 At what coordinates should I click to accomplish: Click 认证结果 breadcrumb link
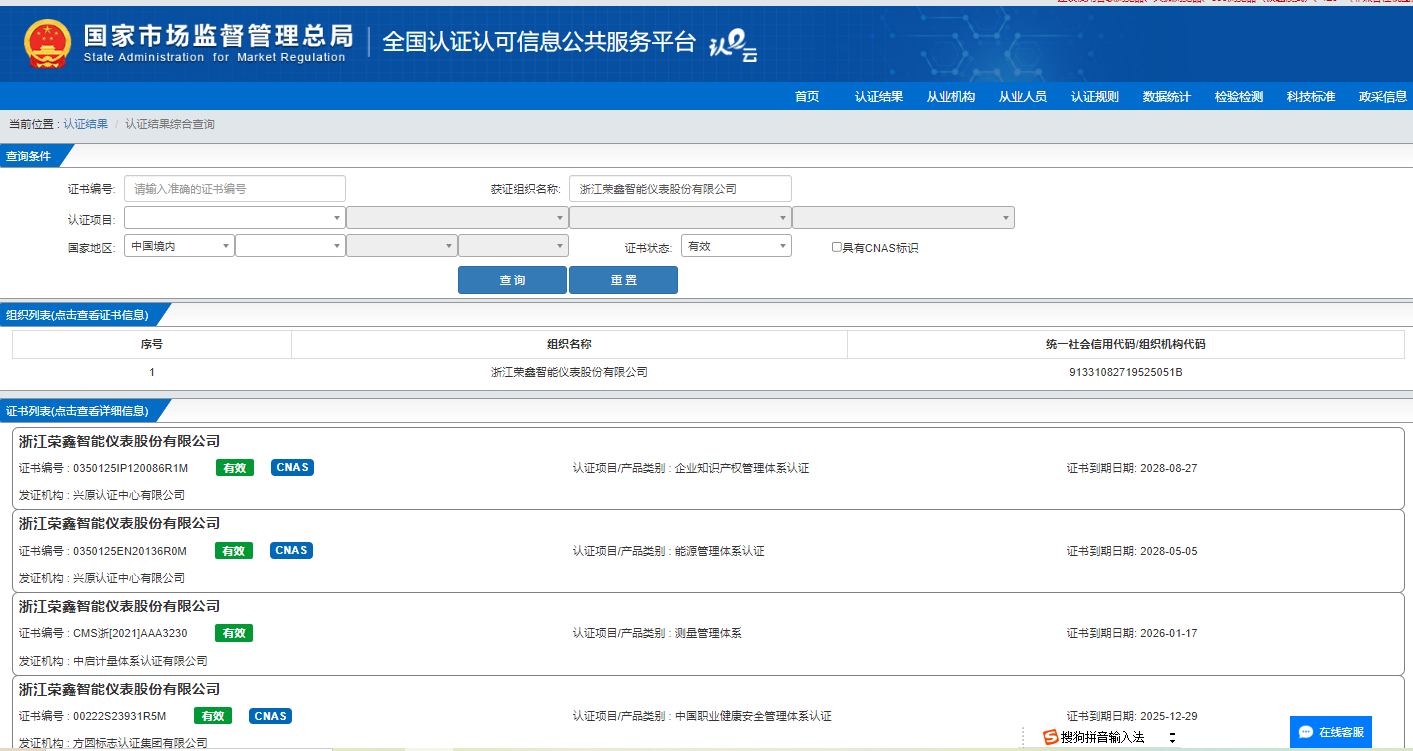pyautogui.click(x=86, y=125)
